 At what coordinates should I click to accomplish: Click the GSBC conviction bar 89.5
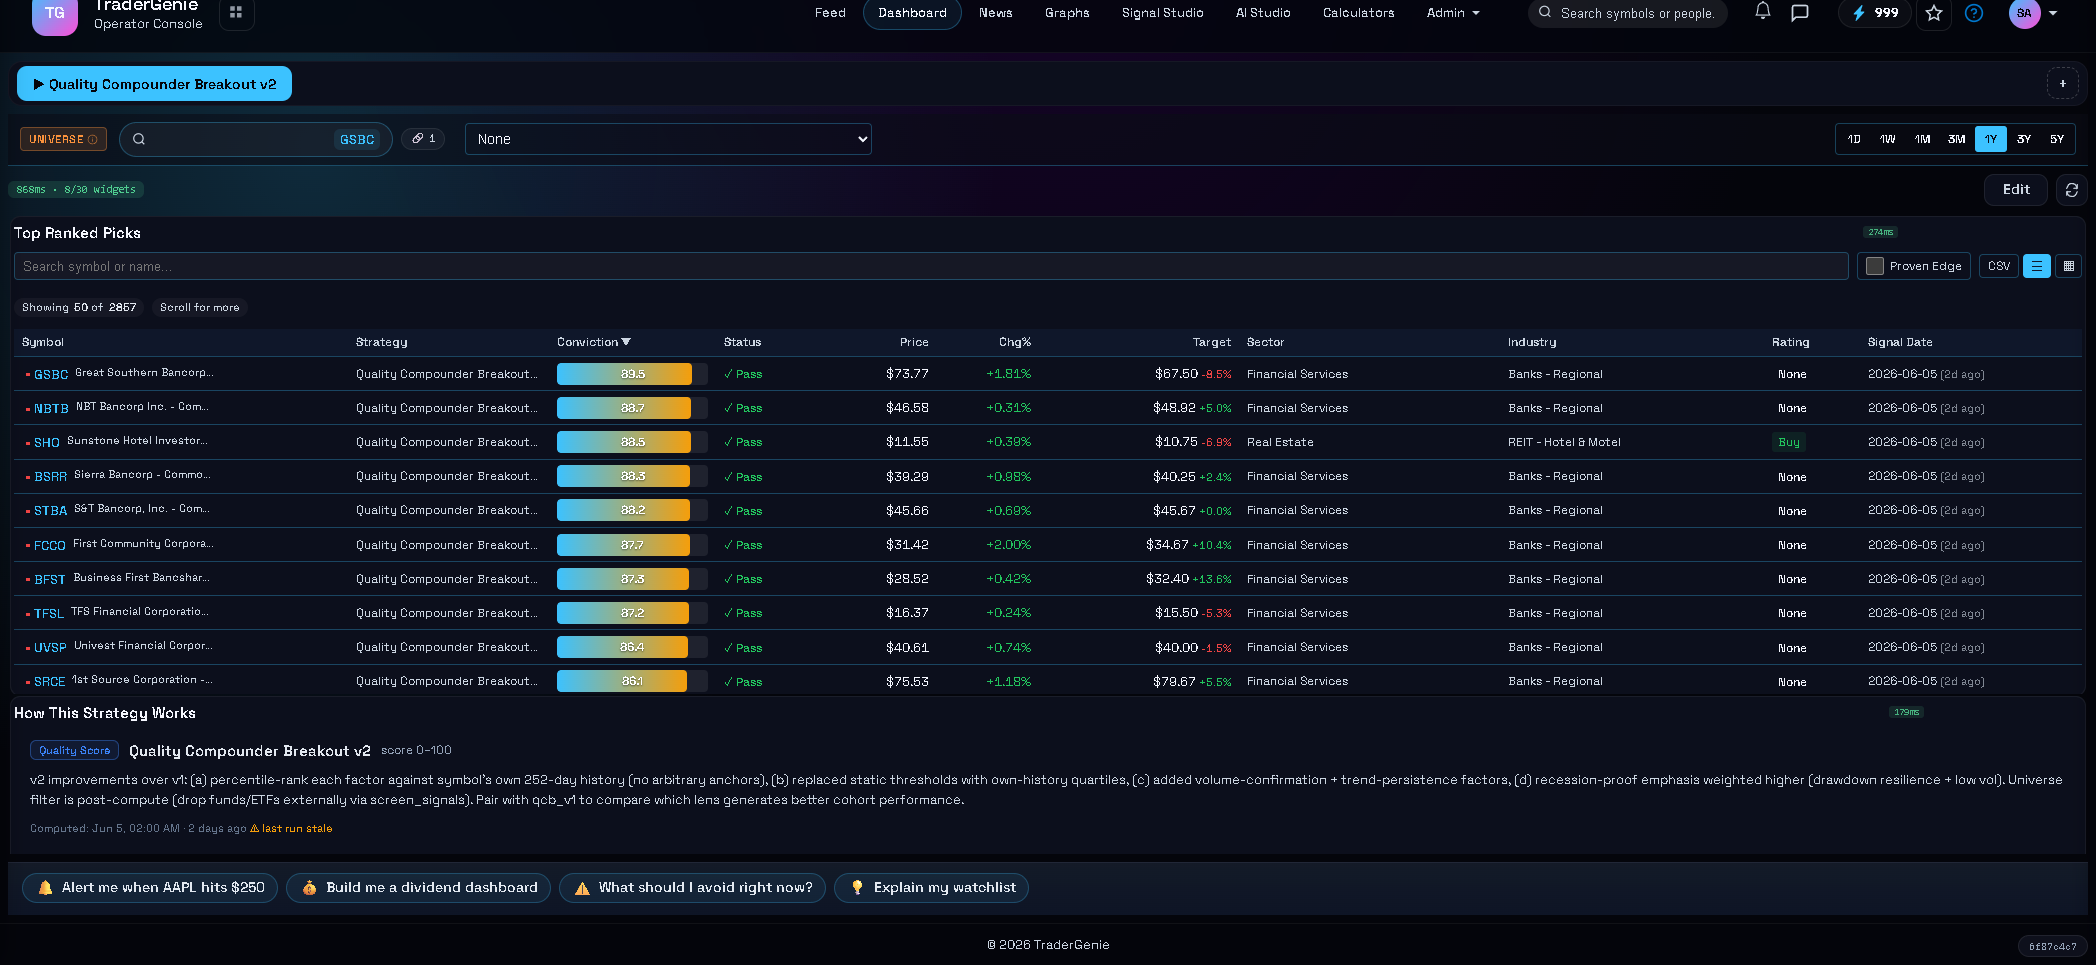pyautogui.click(x=632, y=374)
